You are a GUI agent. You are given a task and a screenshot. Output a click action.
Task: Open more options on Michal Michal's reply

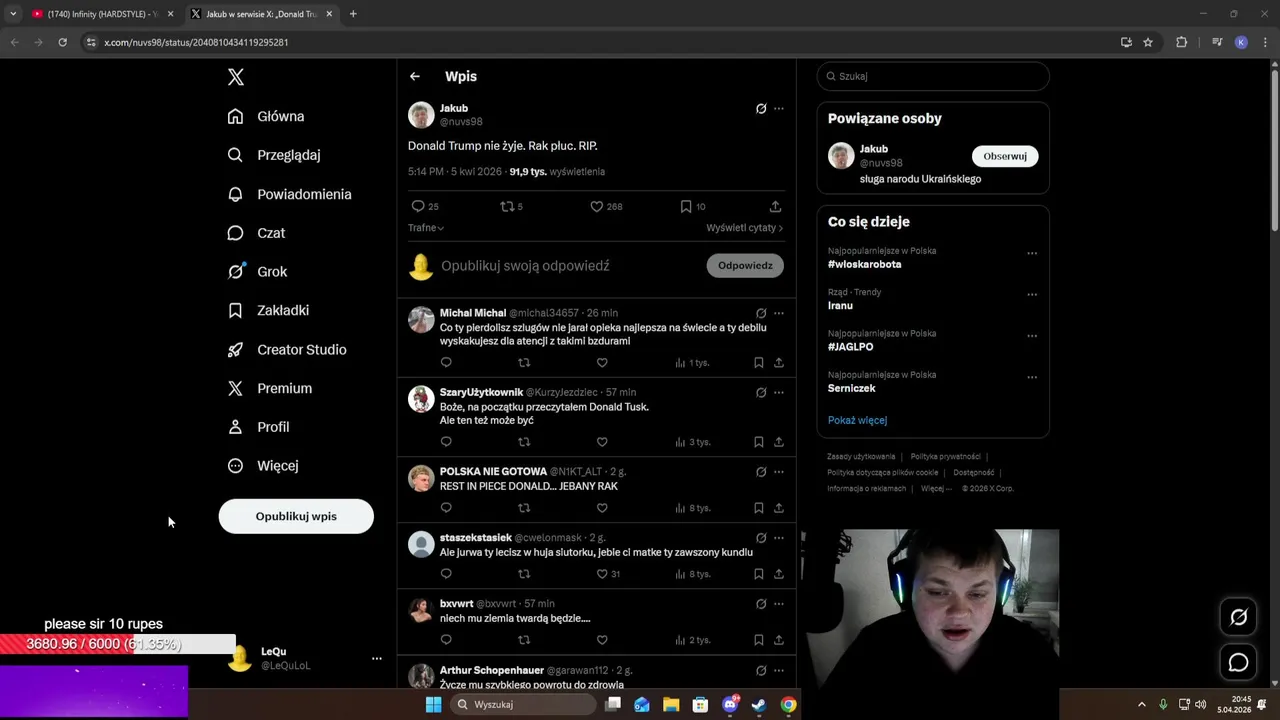coord(779,313)
